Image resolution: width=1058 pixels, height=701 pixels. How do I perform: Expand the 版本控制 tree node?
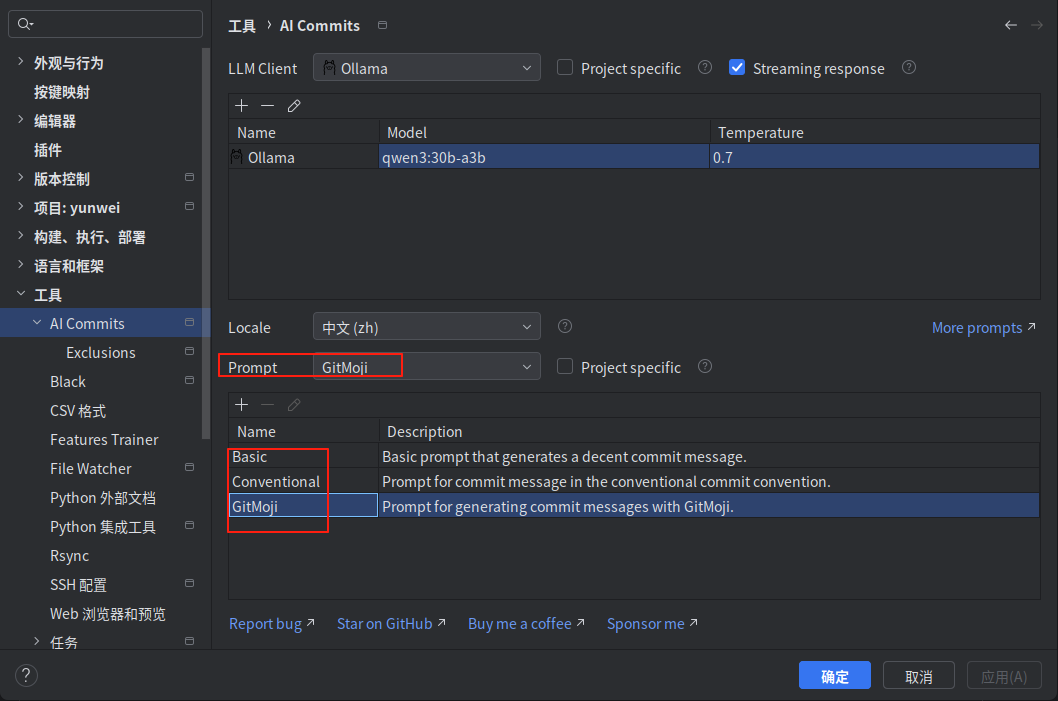pyautogui.click(x=20, y=178)
